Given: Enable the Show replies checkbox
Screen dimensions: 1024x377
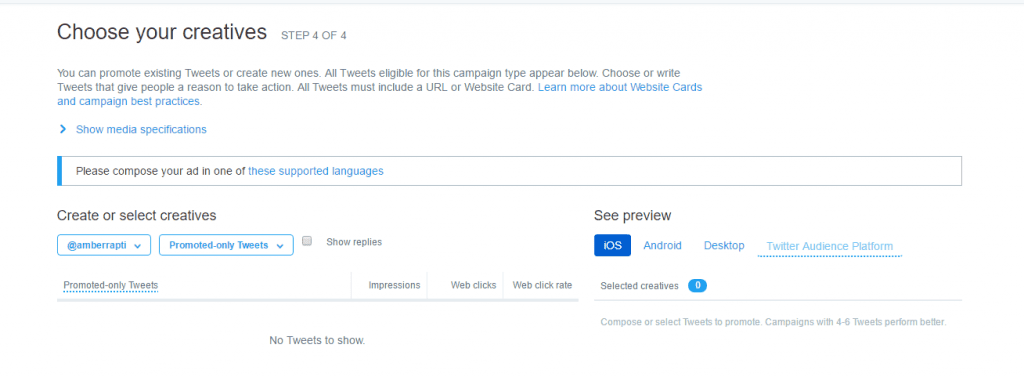Looking at the screenshot, I should [x=307, y=241].
